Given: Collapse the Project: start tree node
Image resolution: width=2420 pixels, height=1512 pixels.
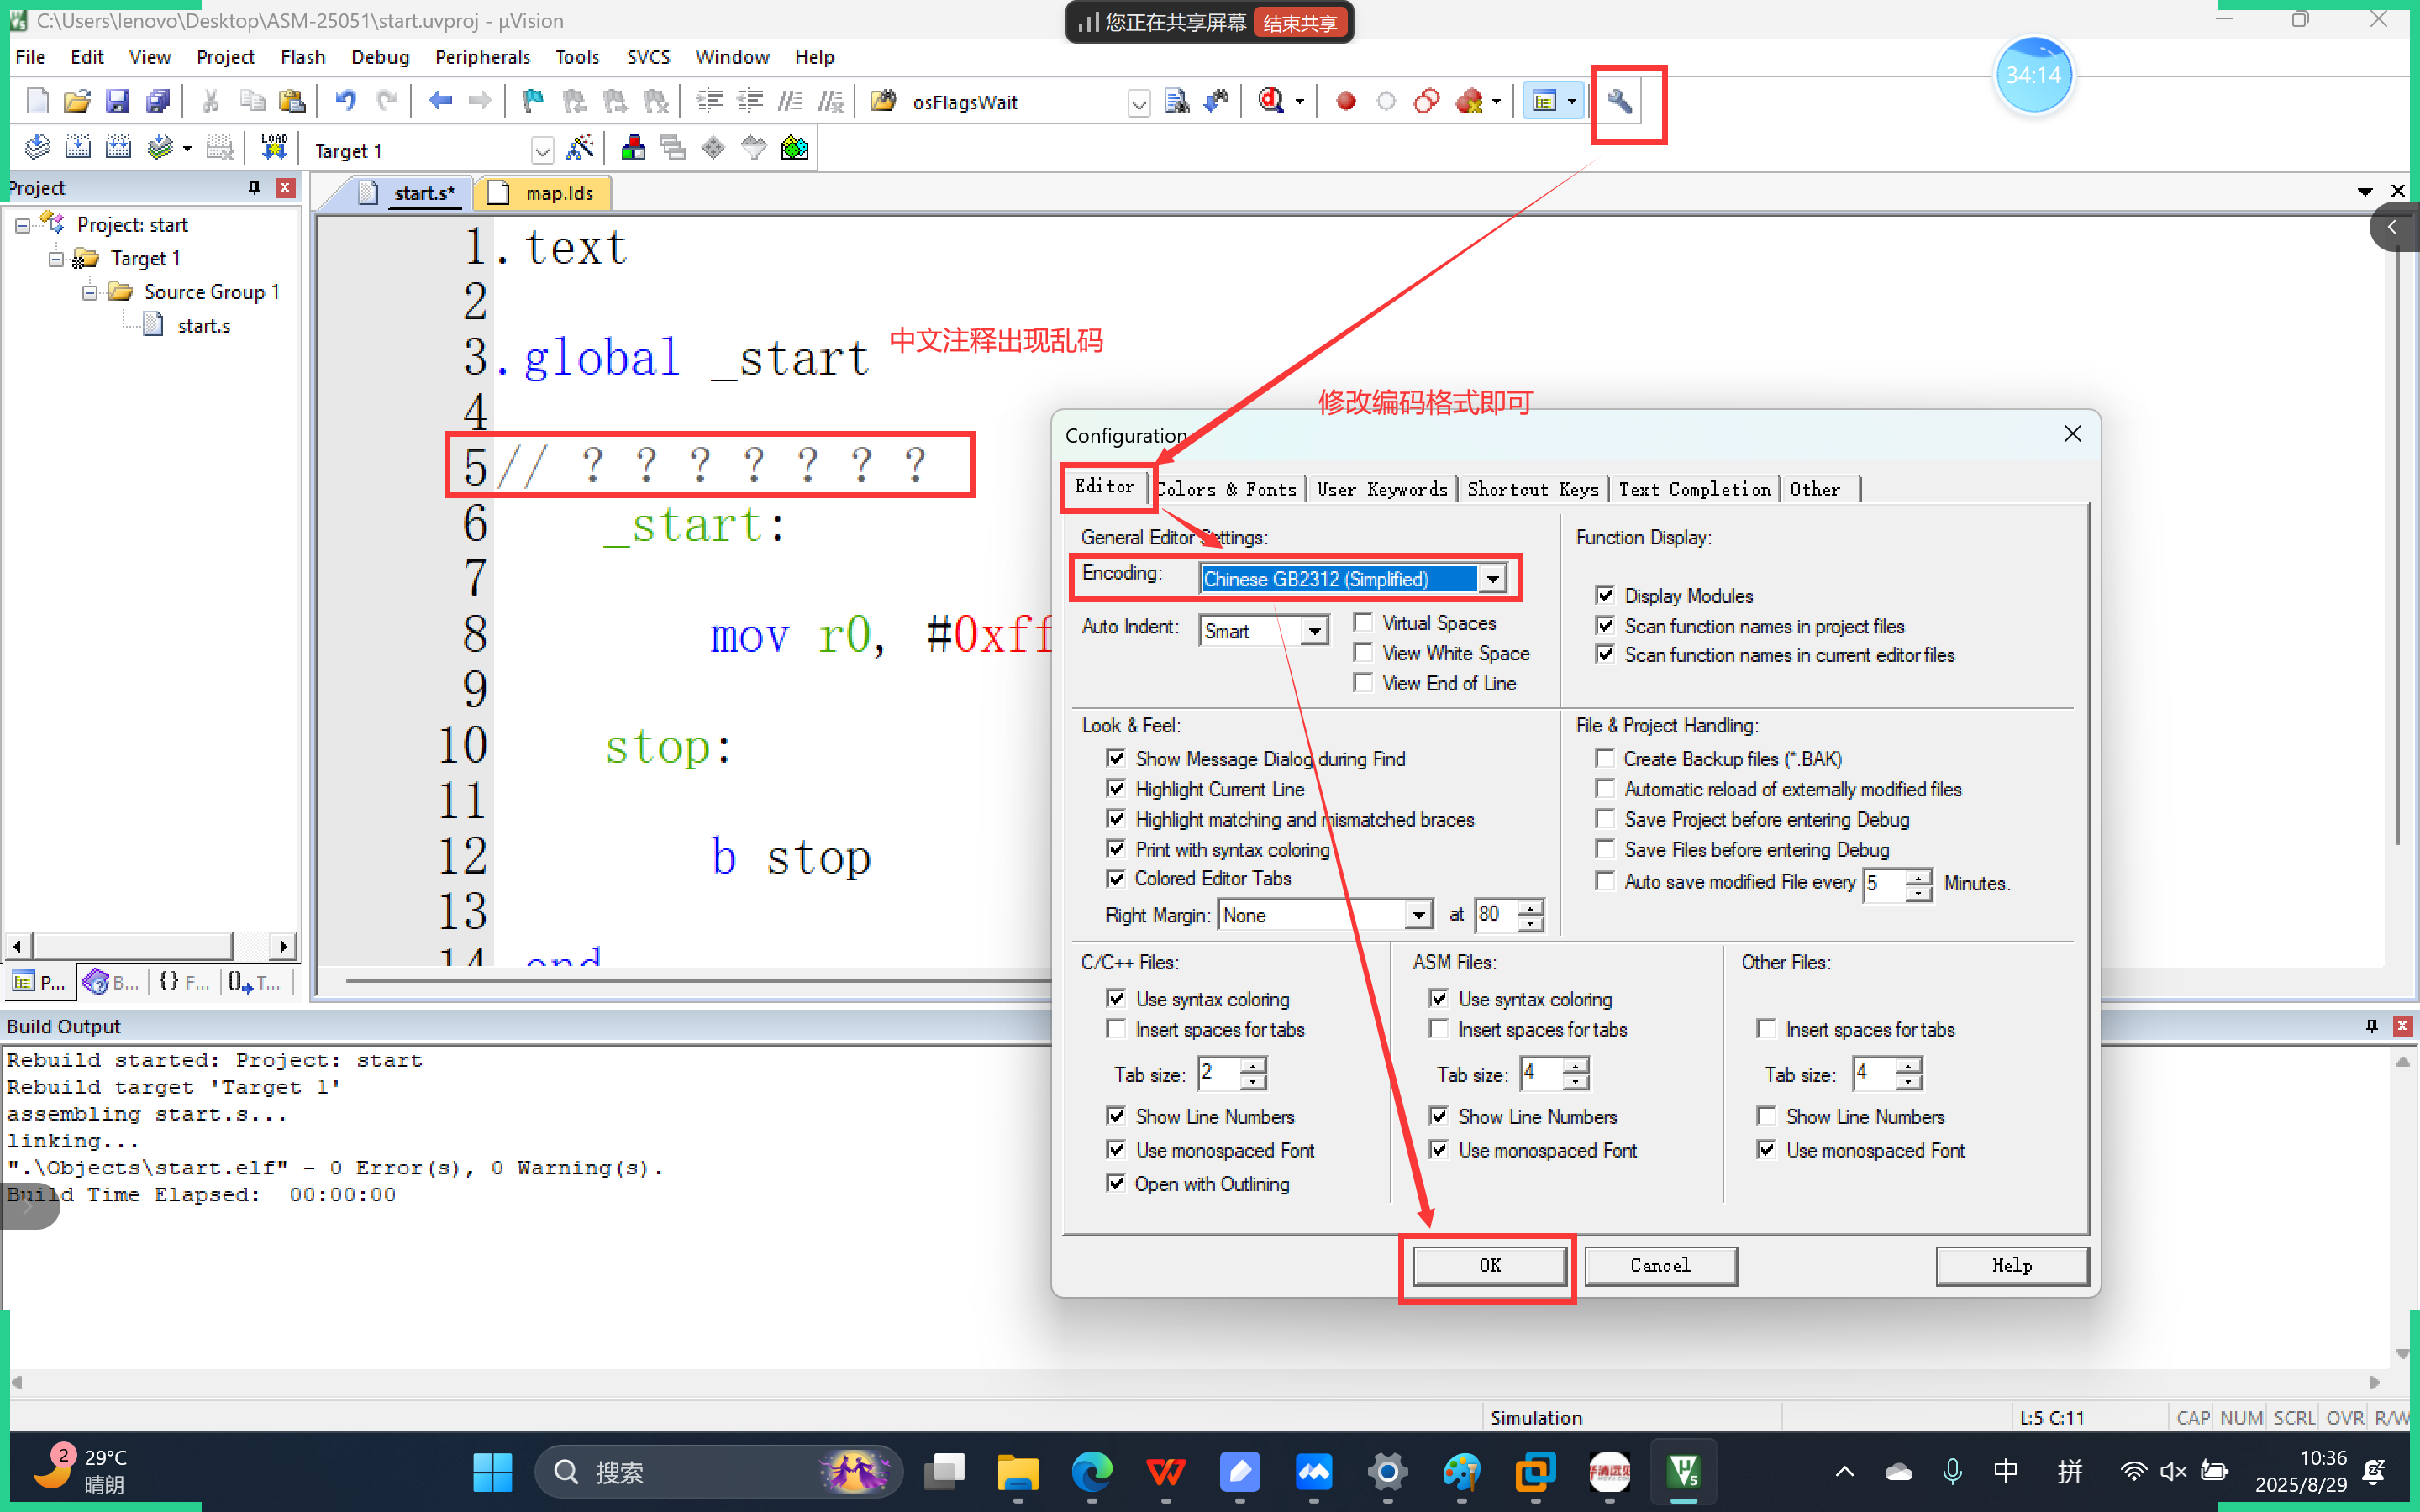Looking at the screenshot, I should [x=23, y=226].
